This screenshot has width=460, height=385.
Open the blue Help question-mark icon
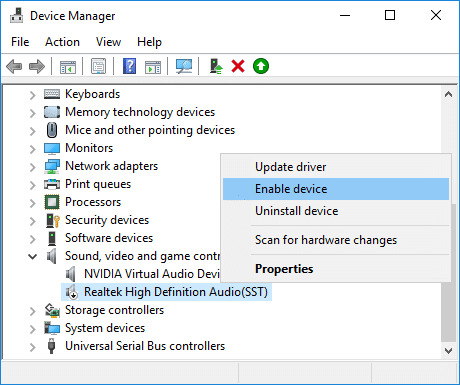click(129, 66)
